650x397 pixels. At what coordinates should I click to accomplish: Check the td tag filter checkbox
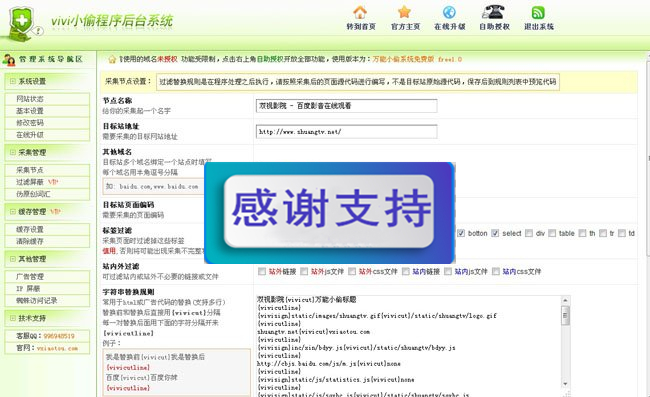622,233
